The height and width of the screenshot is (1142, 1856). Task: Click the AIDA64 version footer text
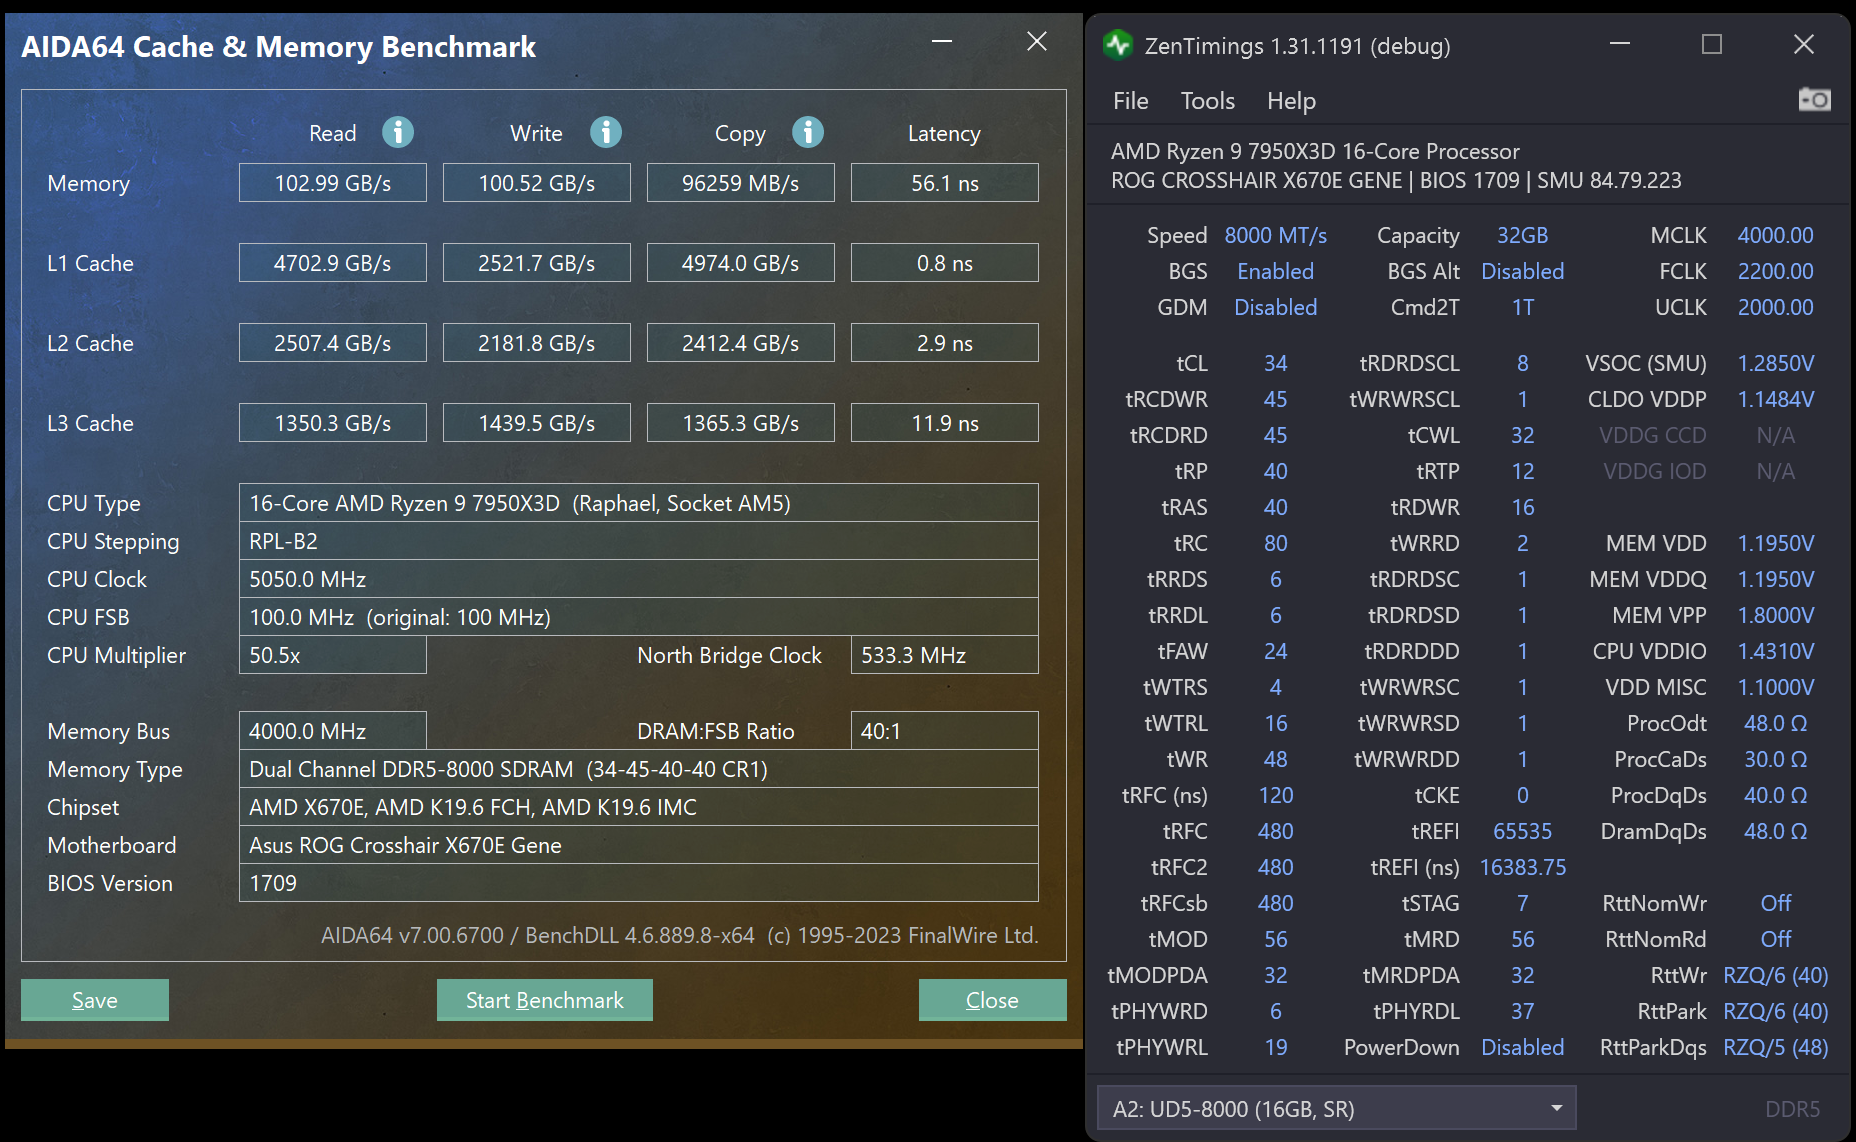(680, 935)
